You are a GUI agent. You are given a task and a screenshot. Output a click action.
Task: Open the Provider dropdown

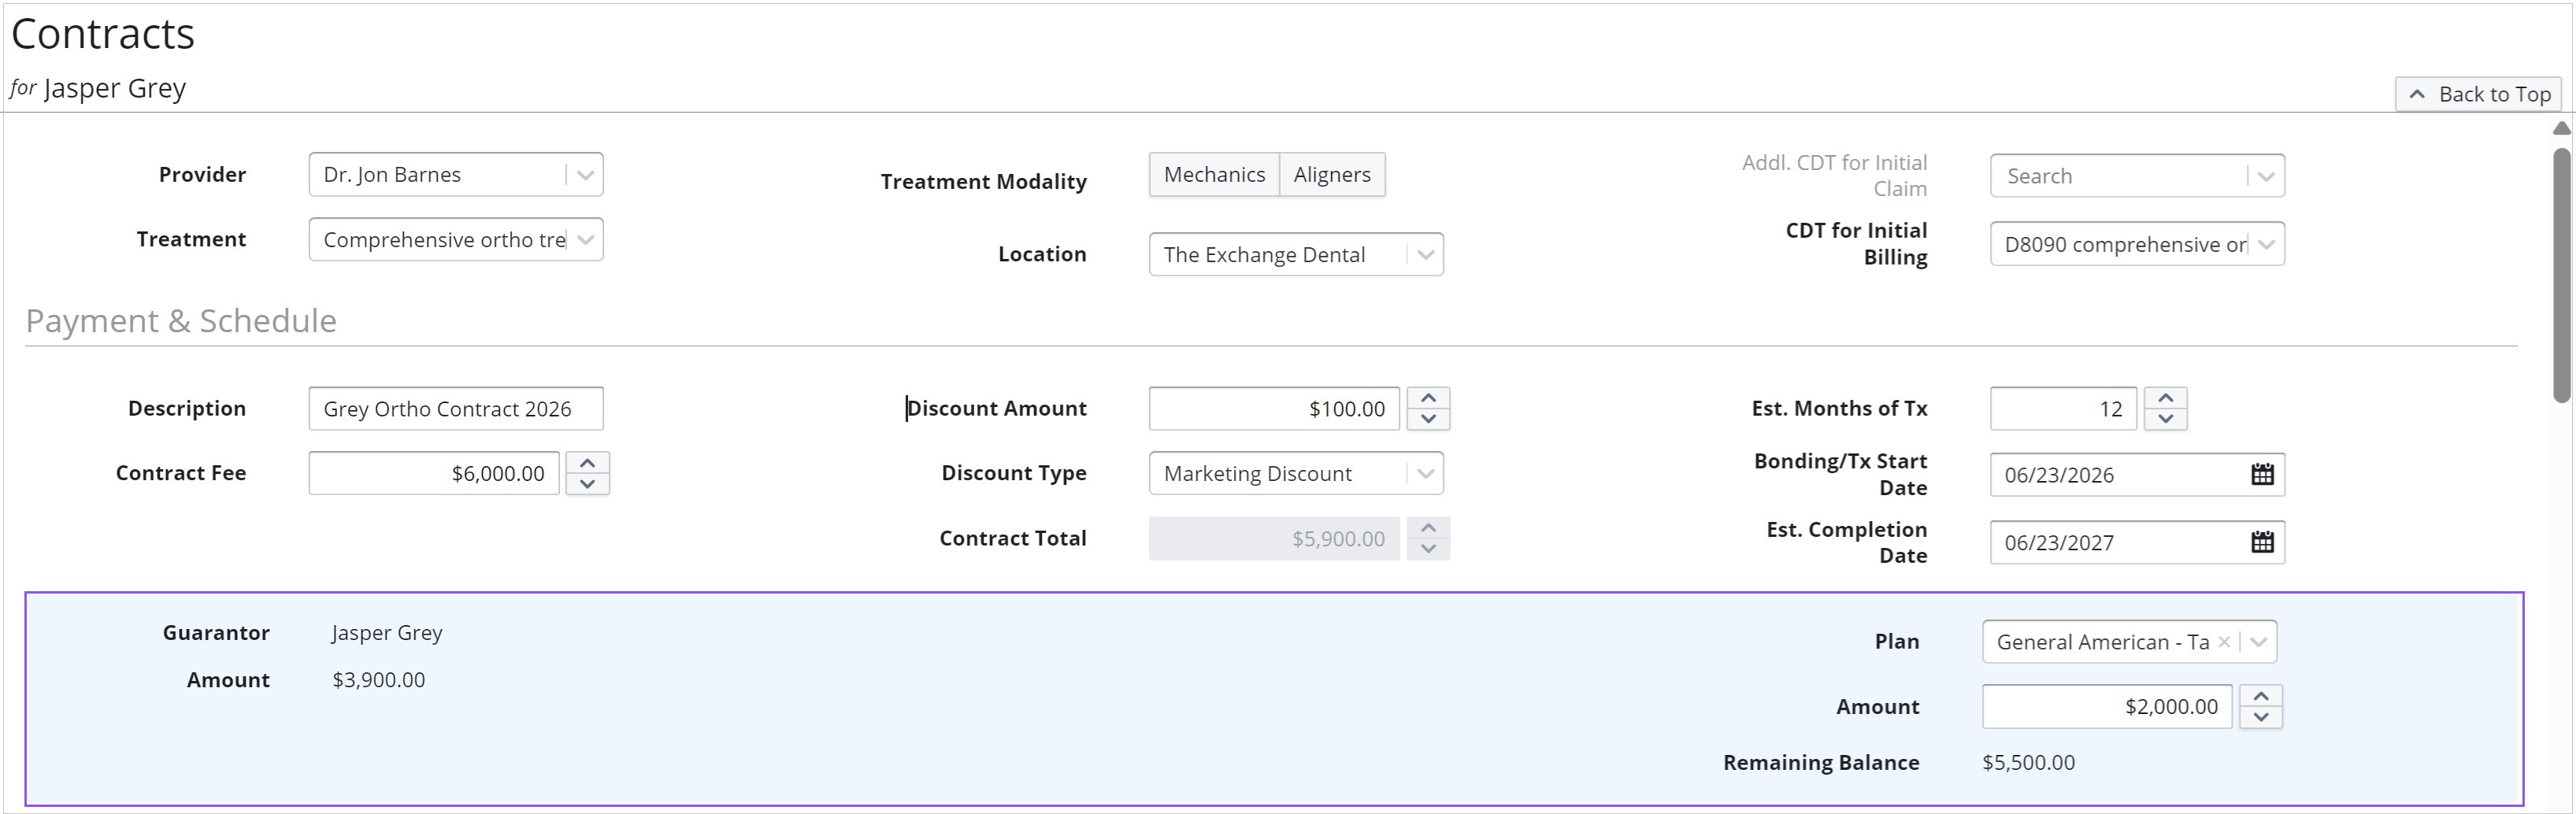click(x=456, y=175)
